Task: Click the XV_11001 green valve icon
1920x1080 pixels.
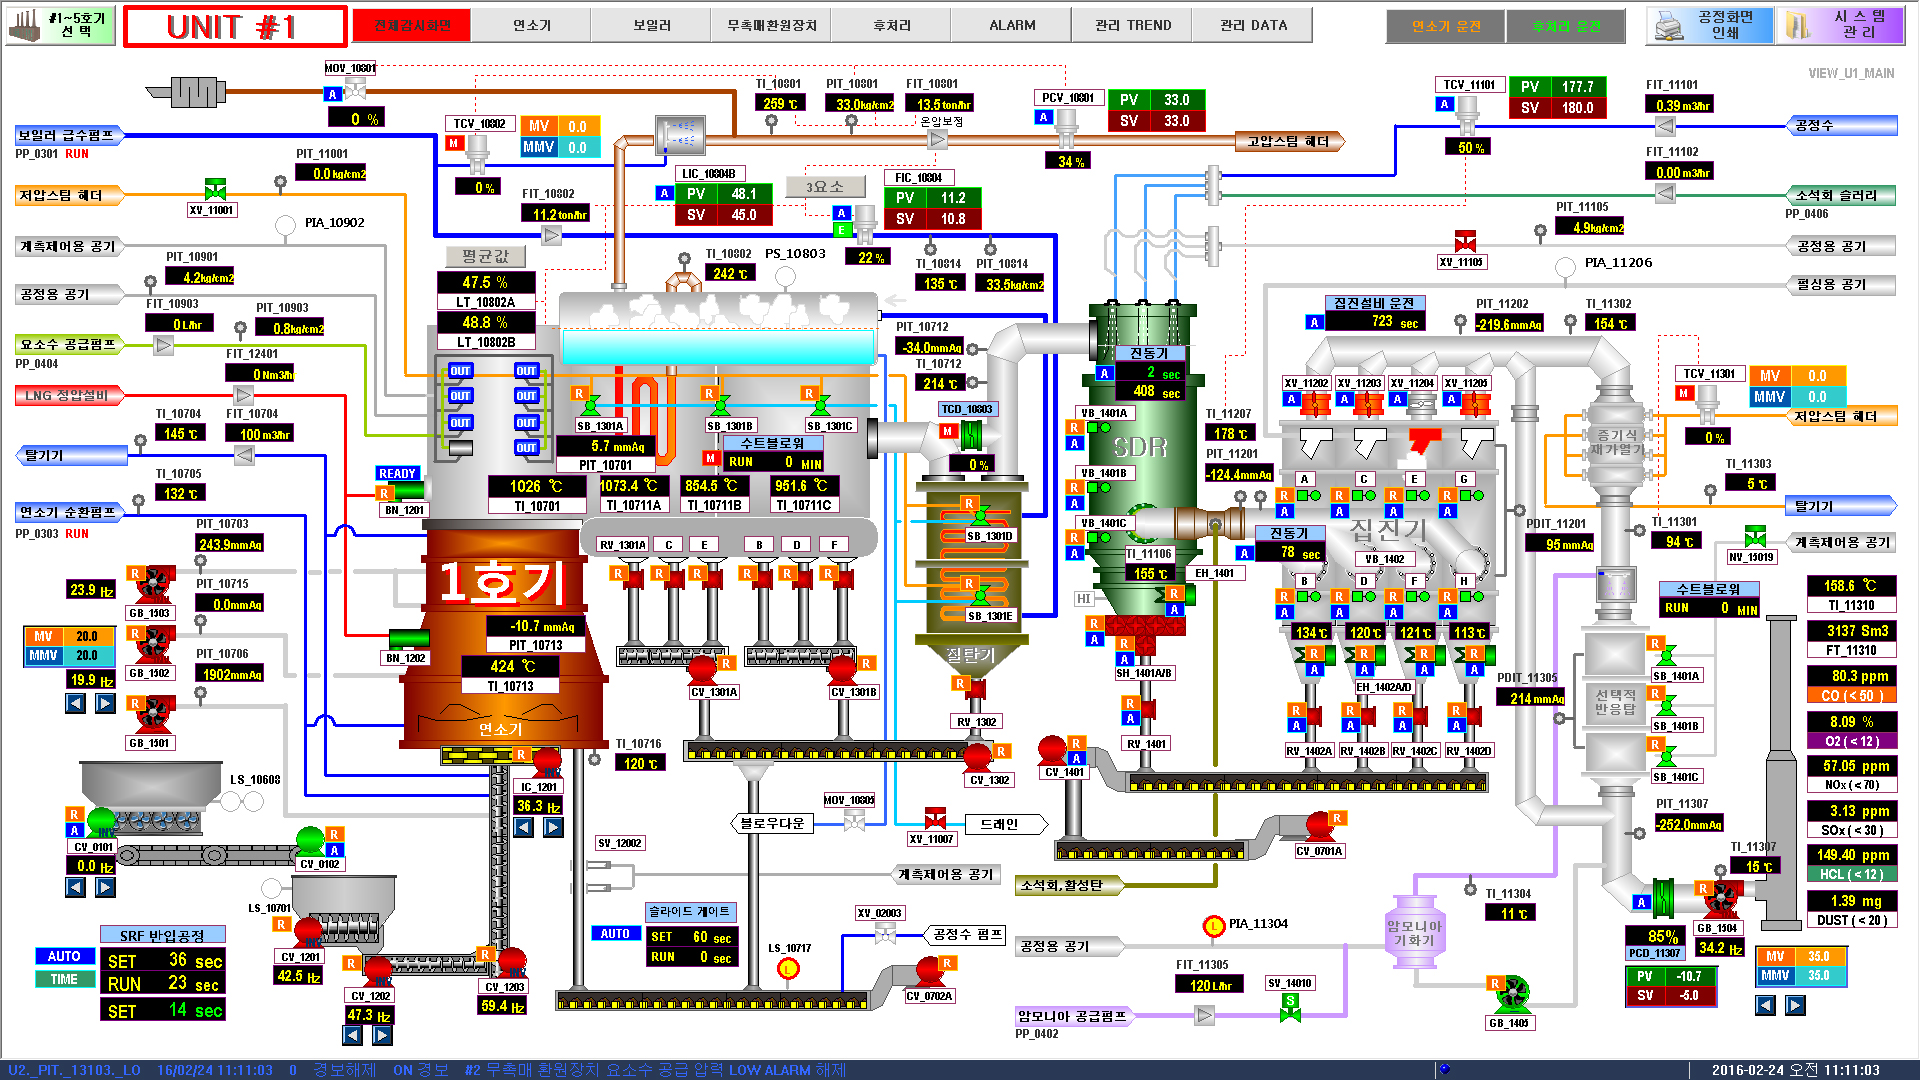Action: 214,190
